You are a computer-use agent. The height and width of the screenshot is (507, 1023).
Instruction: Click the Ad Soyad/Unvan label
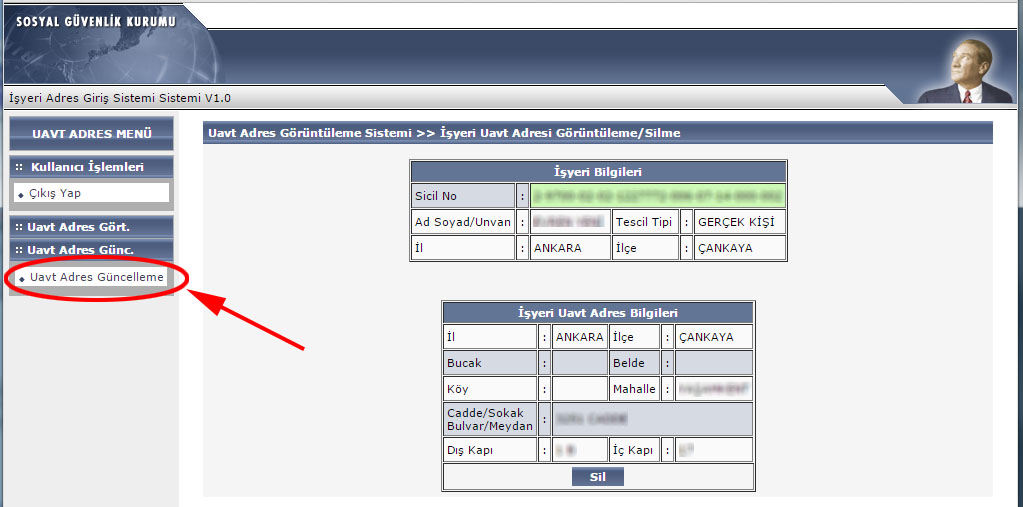(x=463, y=222)
